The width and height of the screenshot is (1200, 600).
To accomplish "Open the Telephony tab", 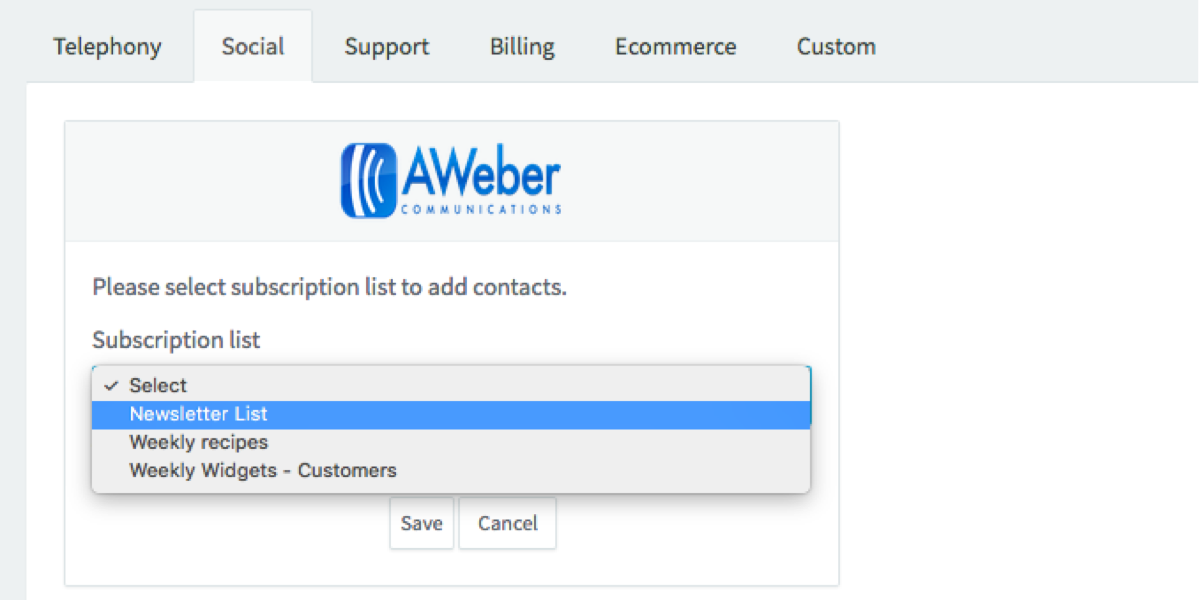I will [x=107, y=47].
